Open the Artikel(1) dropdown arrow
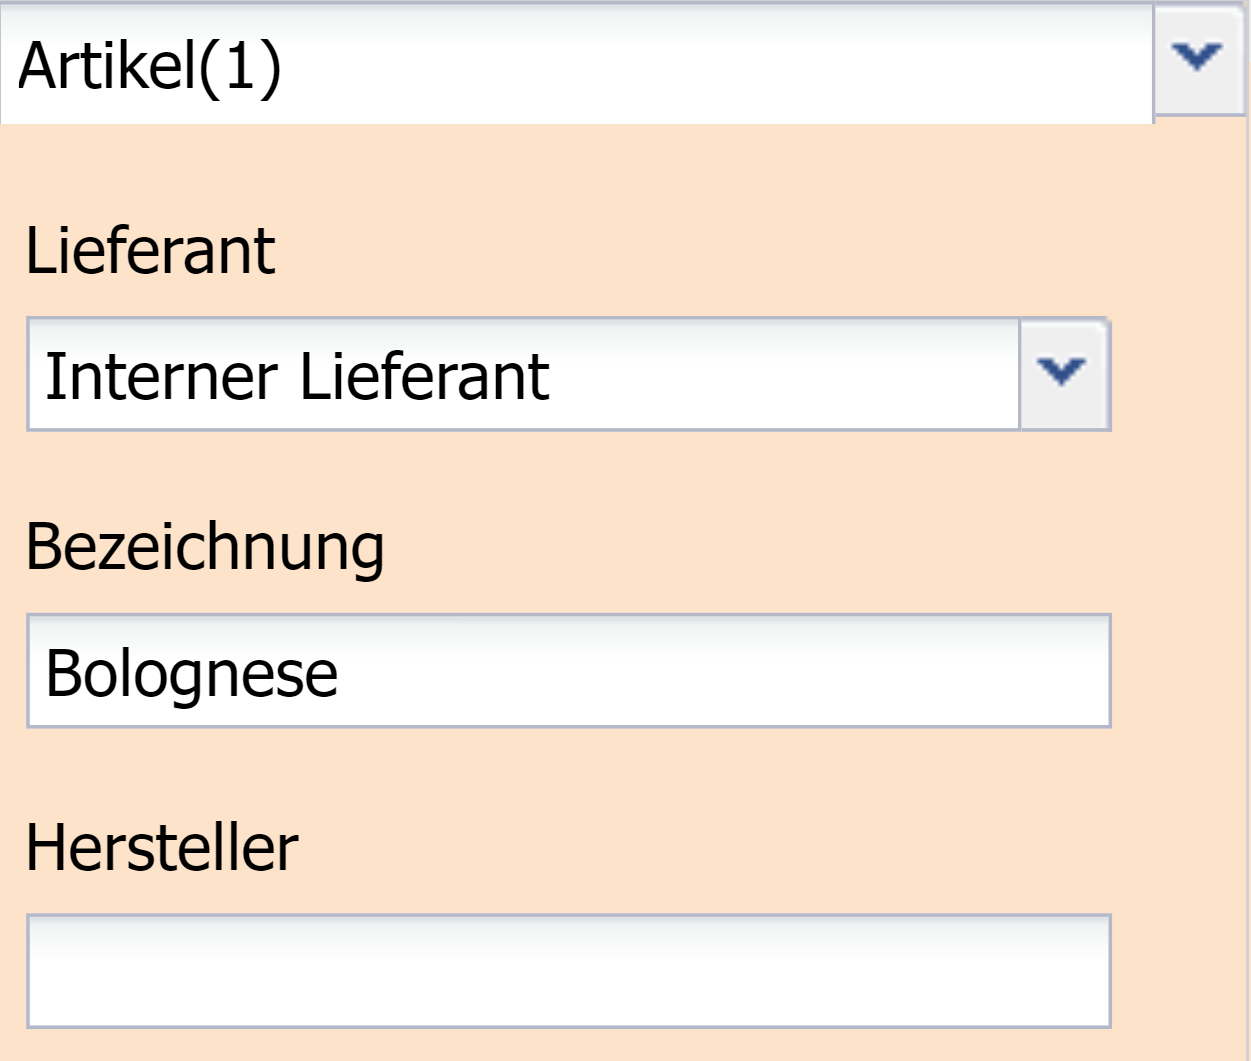 pyautogui.click(x=1198, y=60)
